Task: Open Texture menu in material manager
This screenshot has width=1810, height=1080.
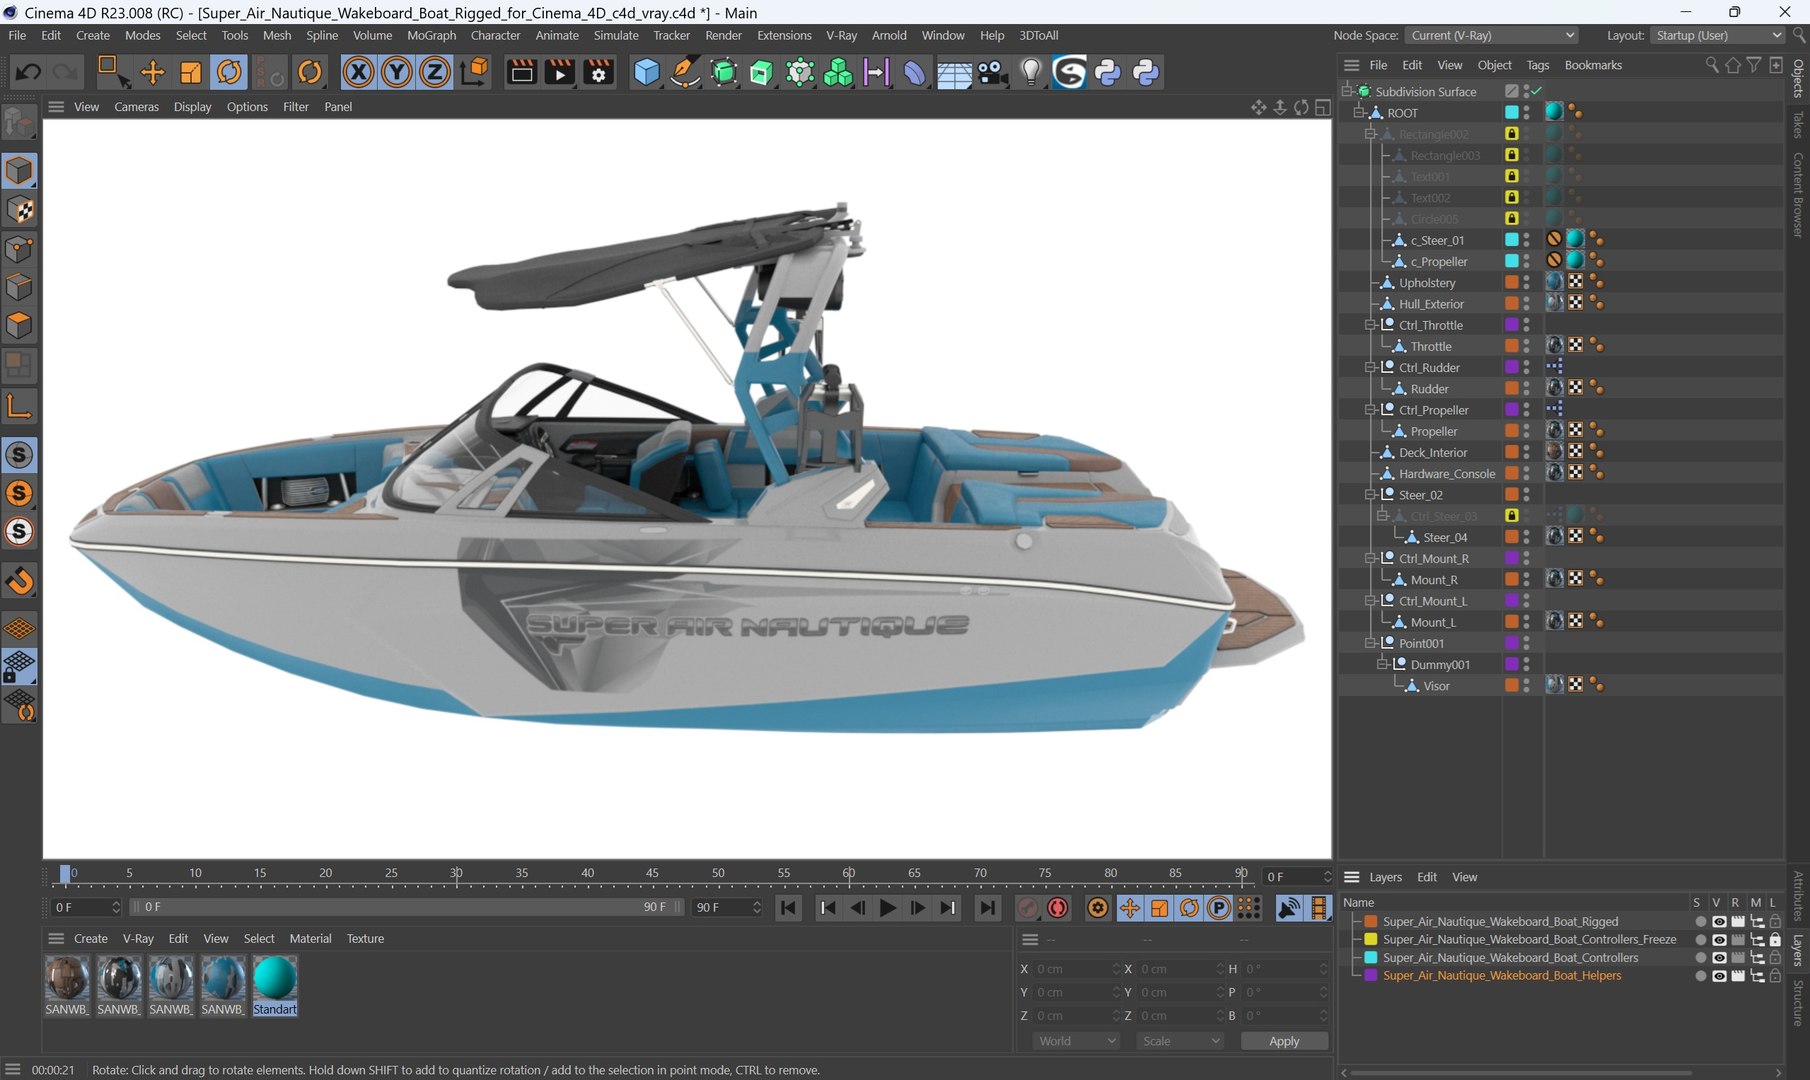Action: pos(365,939)
